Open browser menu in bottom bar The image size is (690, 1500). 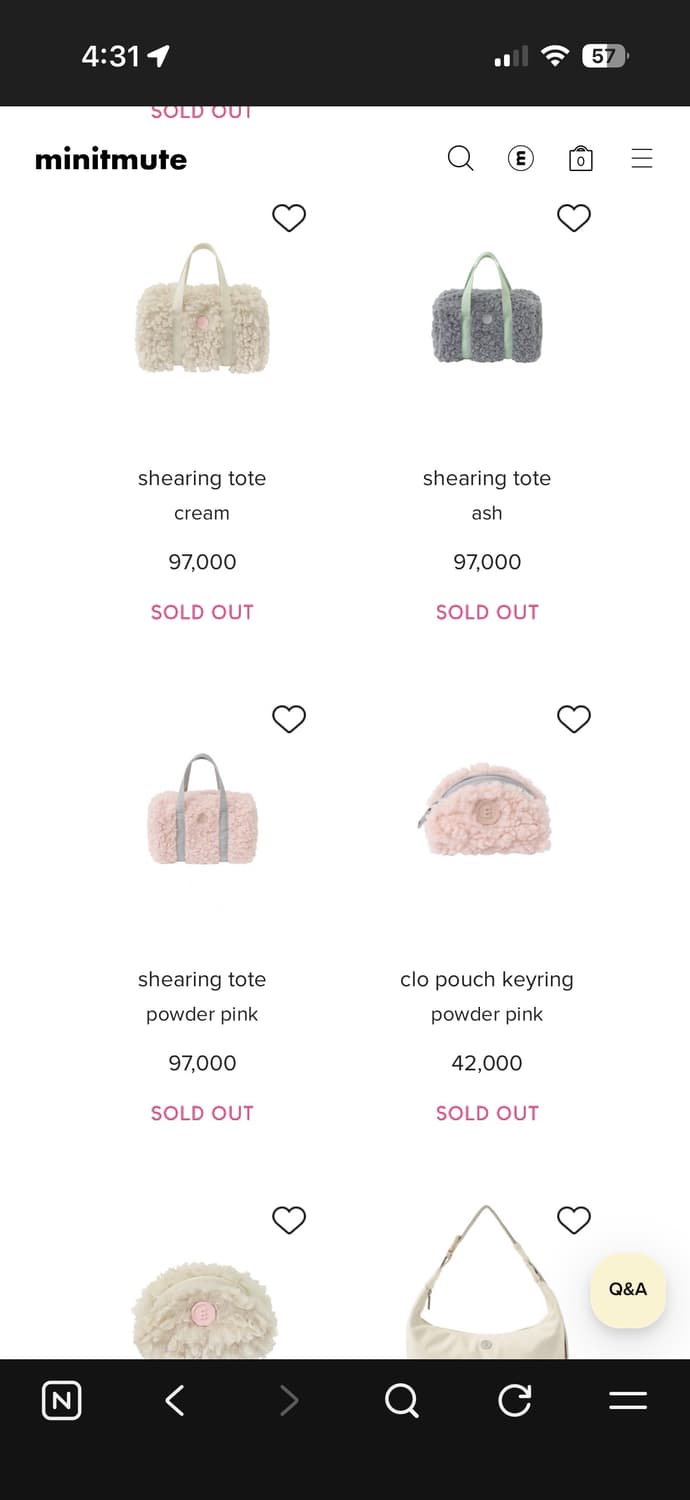tap(628, 1401)
